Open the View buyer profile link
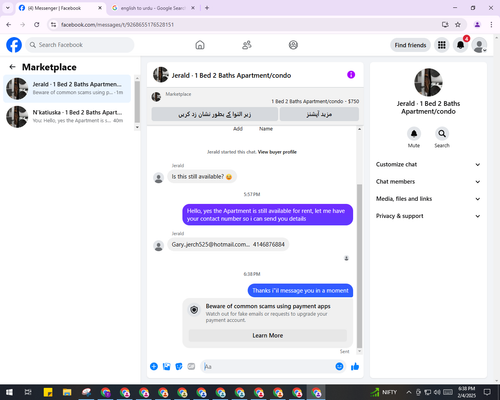Screen dimensions: 500x400 277,152
